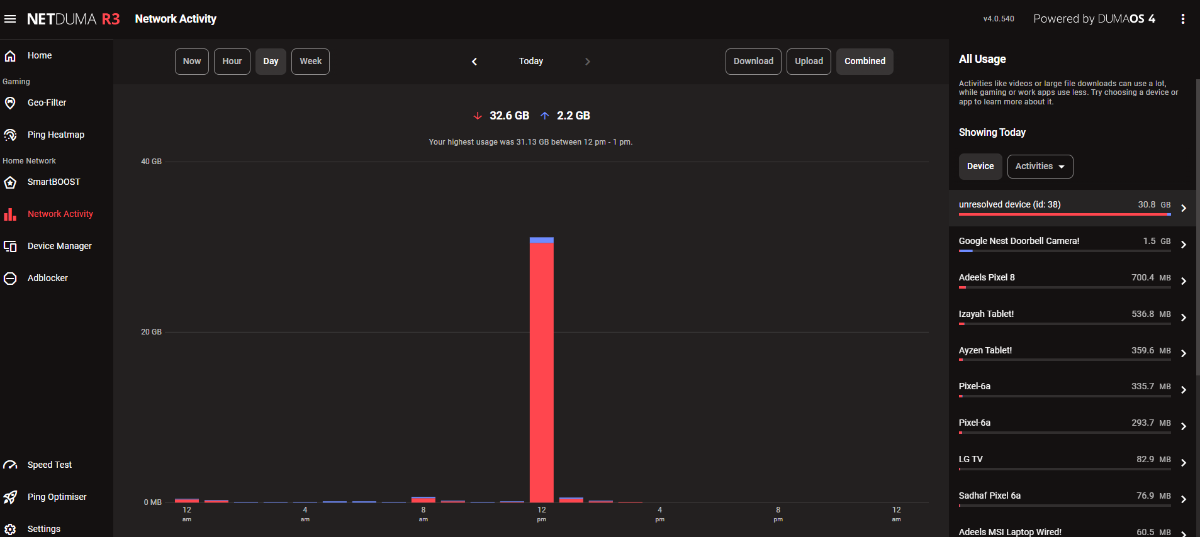
Task: Open the hamburger menu icon
Action: [x=10, y=19]
